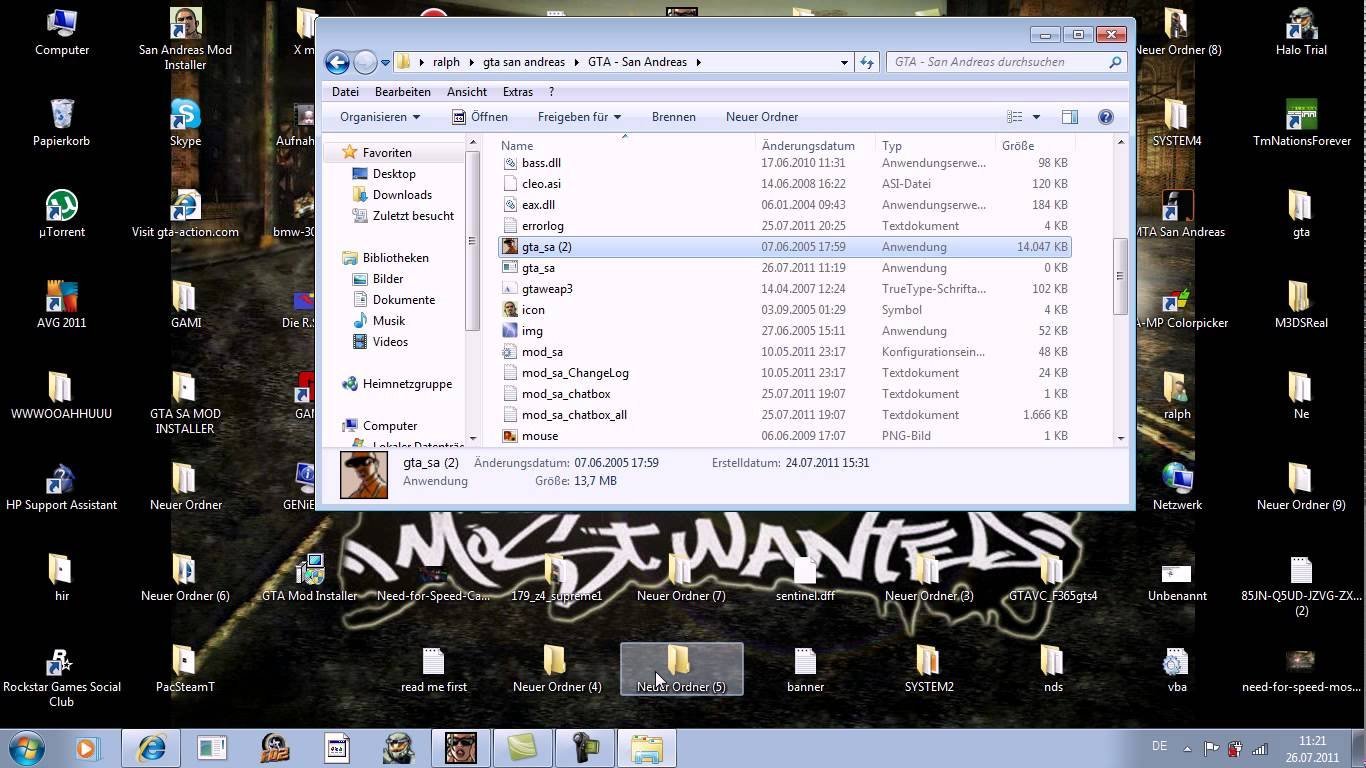Open the ? help menu

tap(551, 92)
